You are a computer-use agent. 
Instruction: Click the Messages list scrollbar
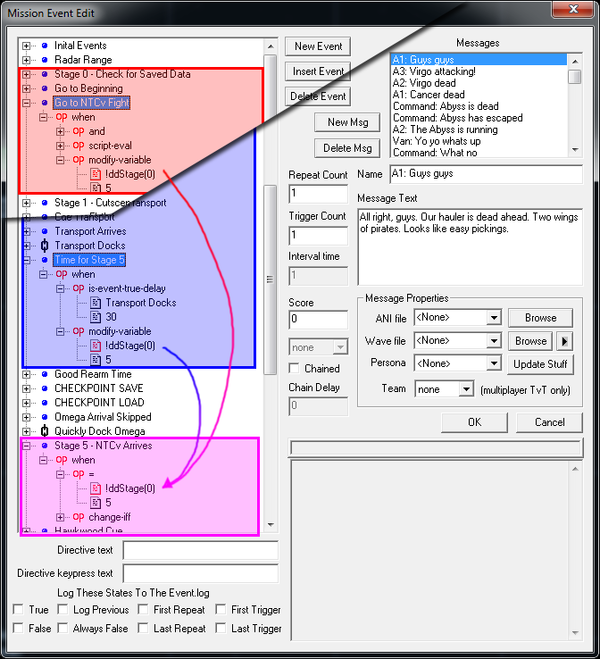574,104
